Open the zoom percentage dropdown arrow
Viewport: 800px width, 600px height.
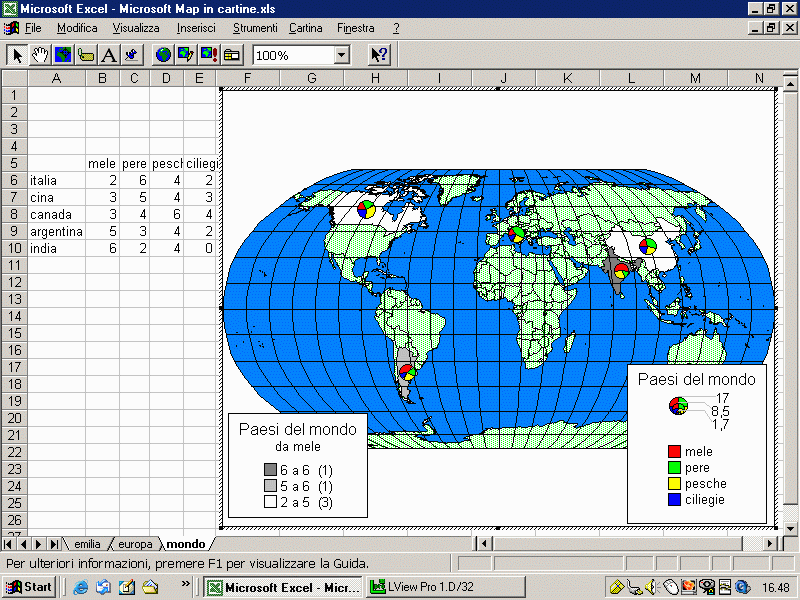[x=342, y=55]
